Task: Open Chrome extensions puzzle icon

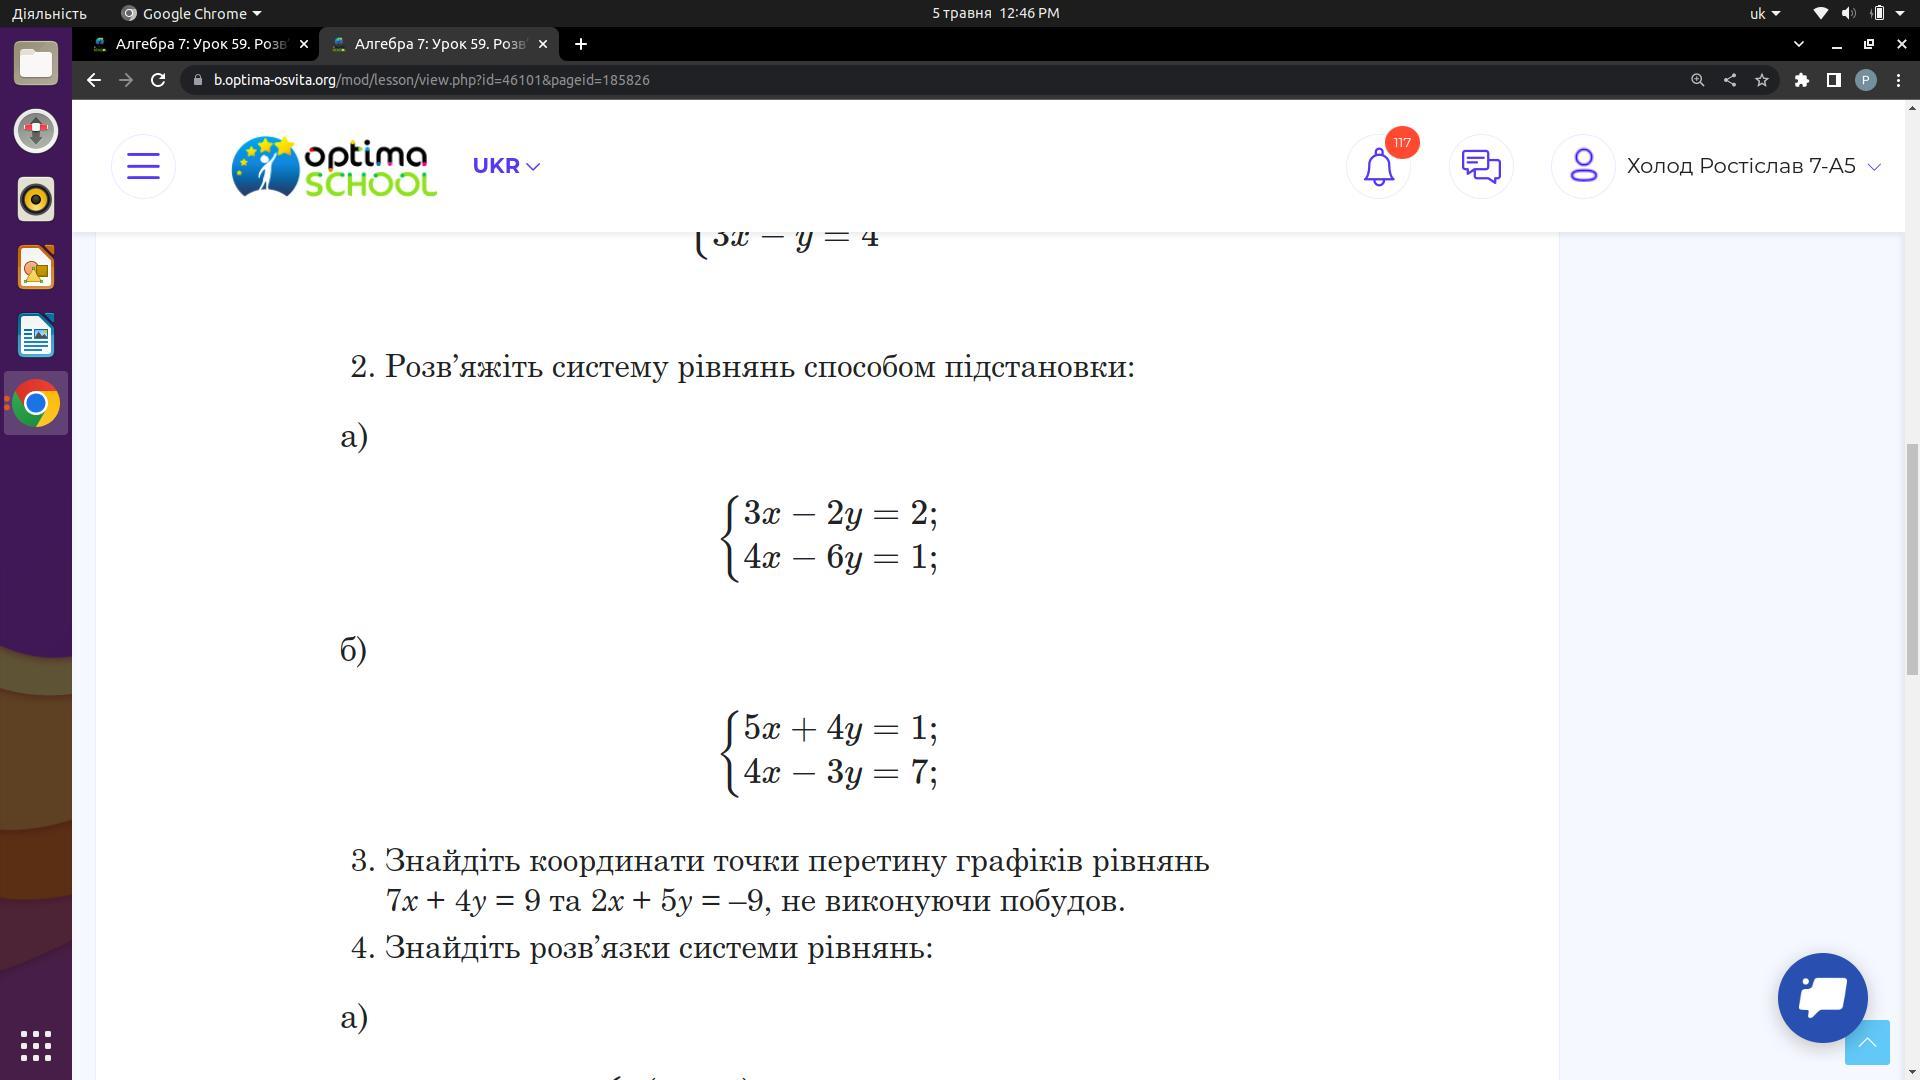Action: tap(1801, 80)
